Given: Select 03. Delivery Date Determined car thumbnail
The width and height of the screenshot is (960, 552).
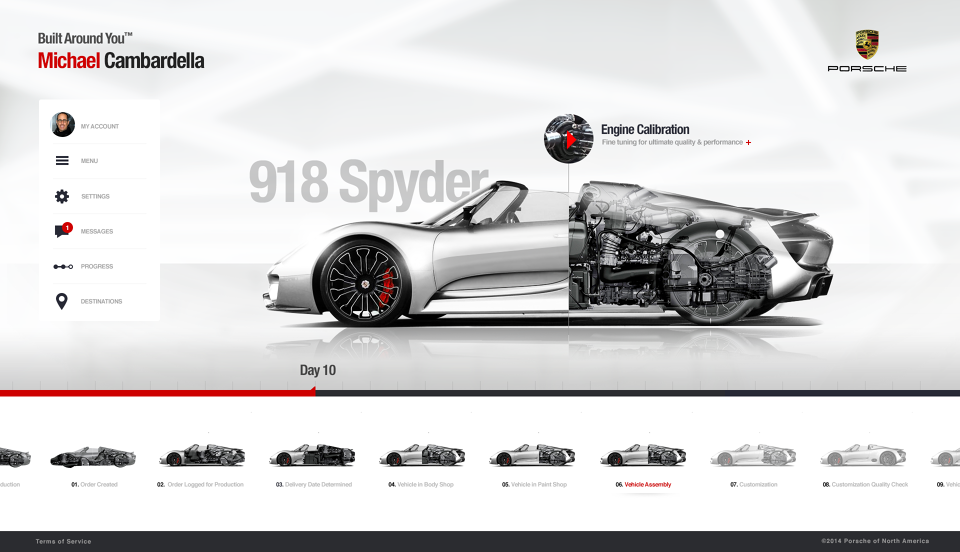Looking at the screenshot, I should point(312,455).
